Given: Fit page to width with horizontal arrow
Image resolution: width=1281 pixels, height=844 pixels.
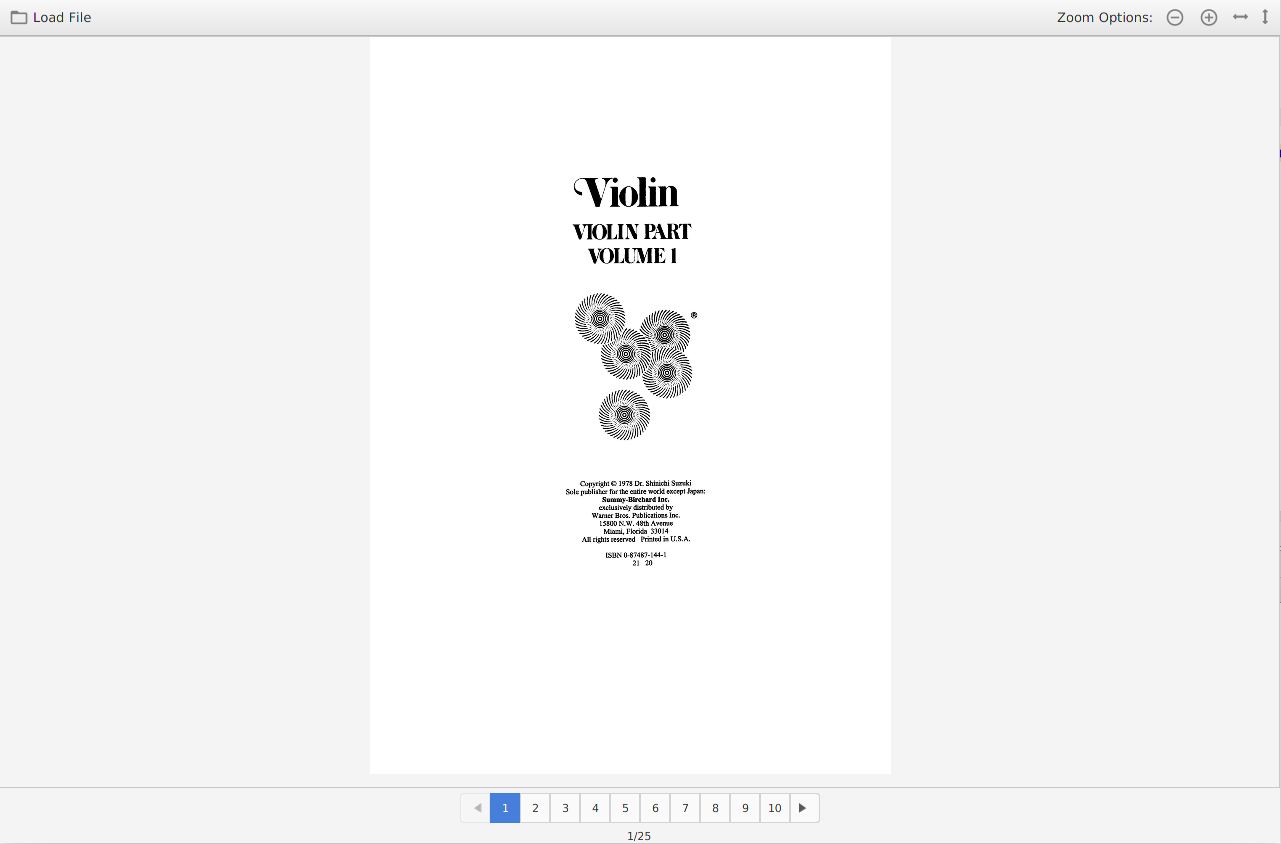Looking at the screenshot, I should click(1240, 17).
